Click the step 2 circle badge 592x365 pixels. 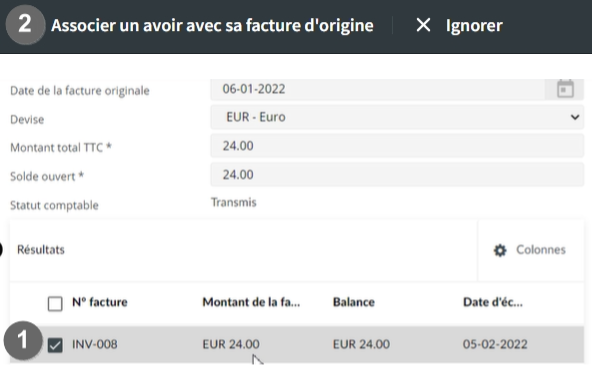click(25, 24)
